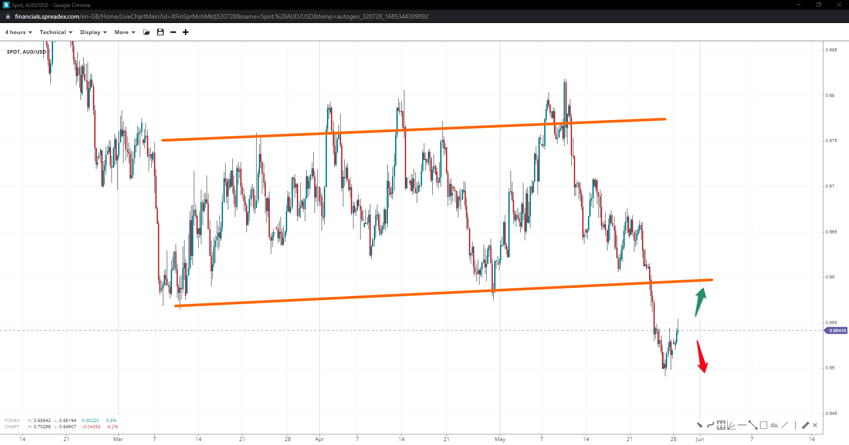Open the More menu

coord(124,32)
